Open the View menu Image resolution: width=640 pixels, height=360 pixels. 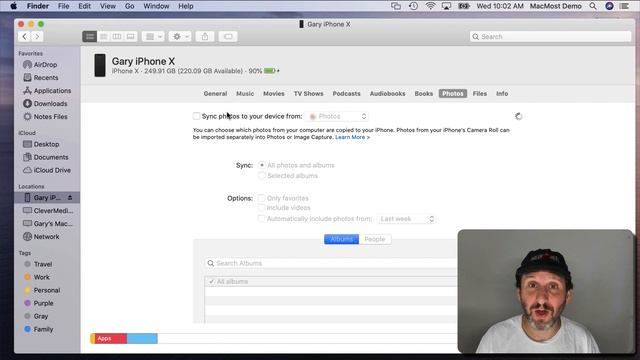(108, 6)
